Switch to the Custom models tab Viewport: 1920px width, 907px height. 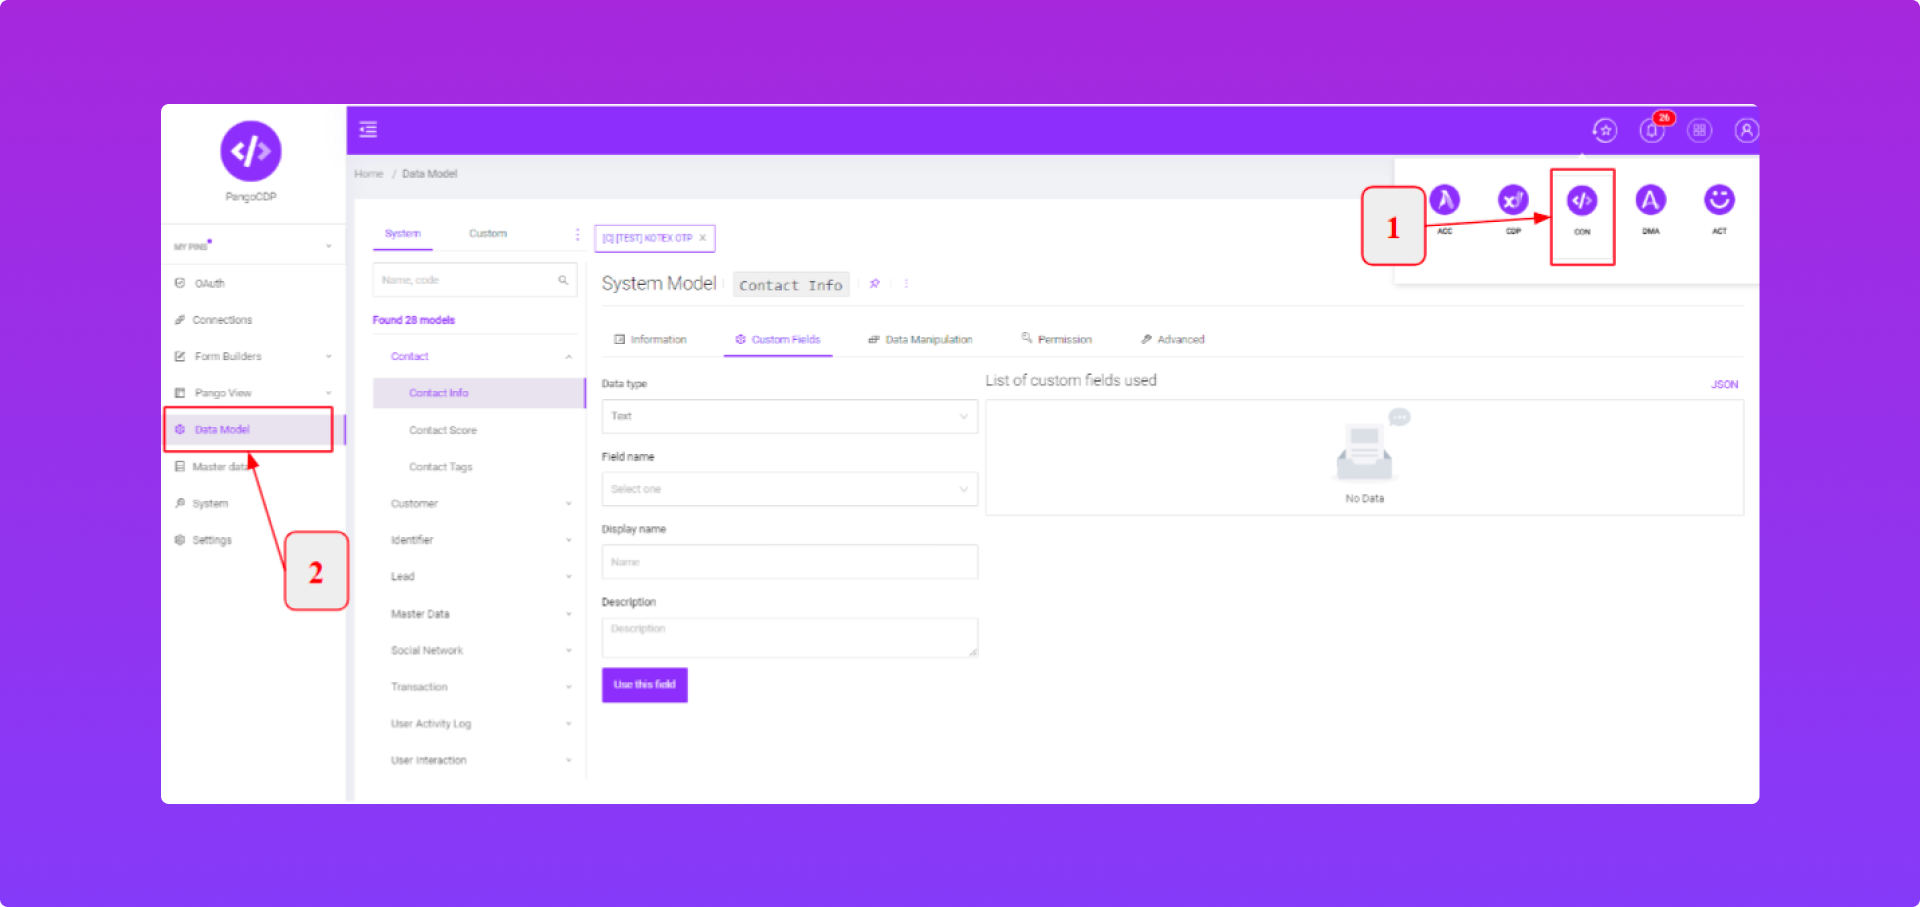tap(488, 234)
